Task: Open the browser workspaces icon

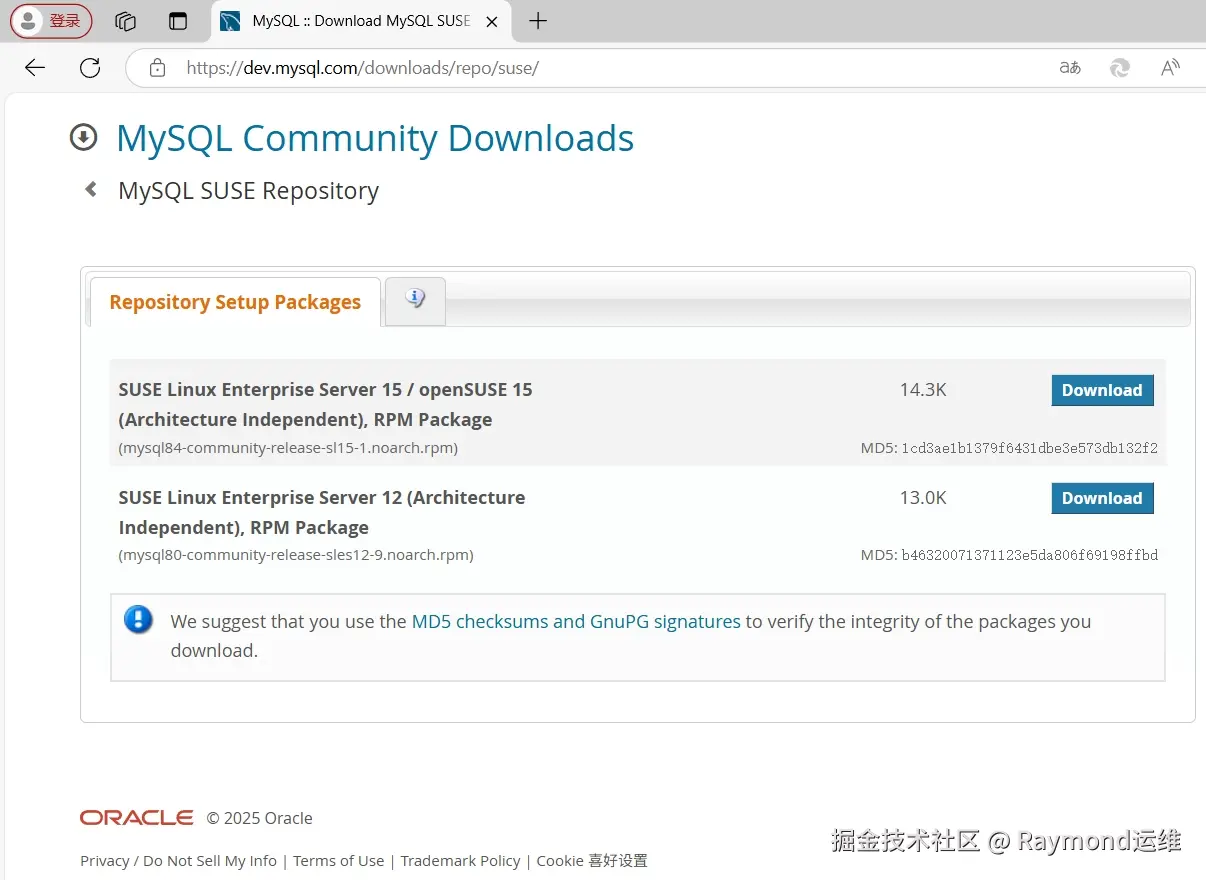Action: [125, 21]
